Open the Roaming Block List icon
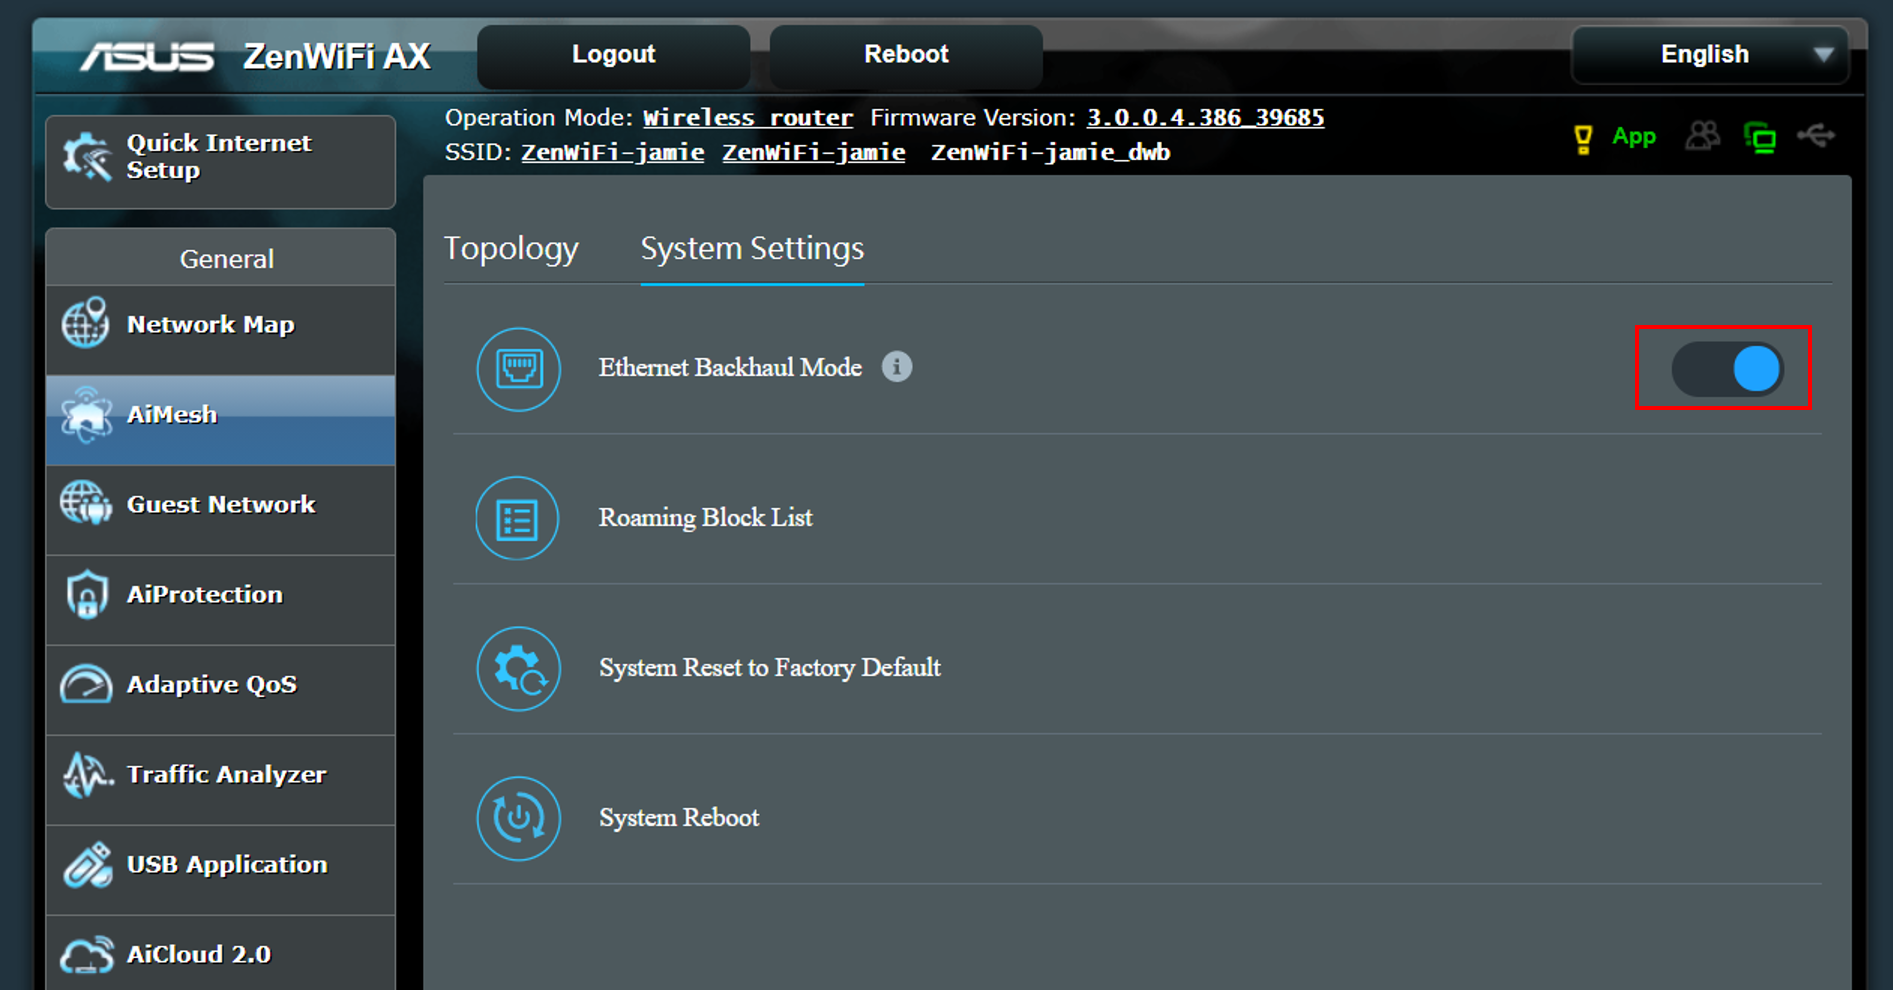The image size is (1893, 990). click(517, 519)
